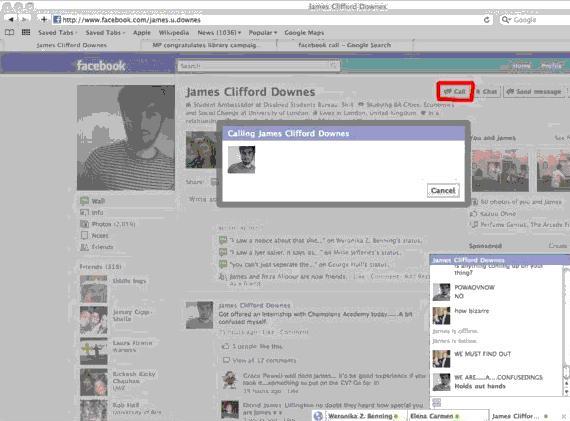Click the Call button highlighted in red

455,92
